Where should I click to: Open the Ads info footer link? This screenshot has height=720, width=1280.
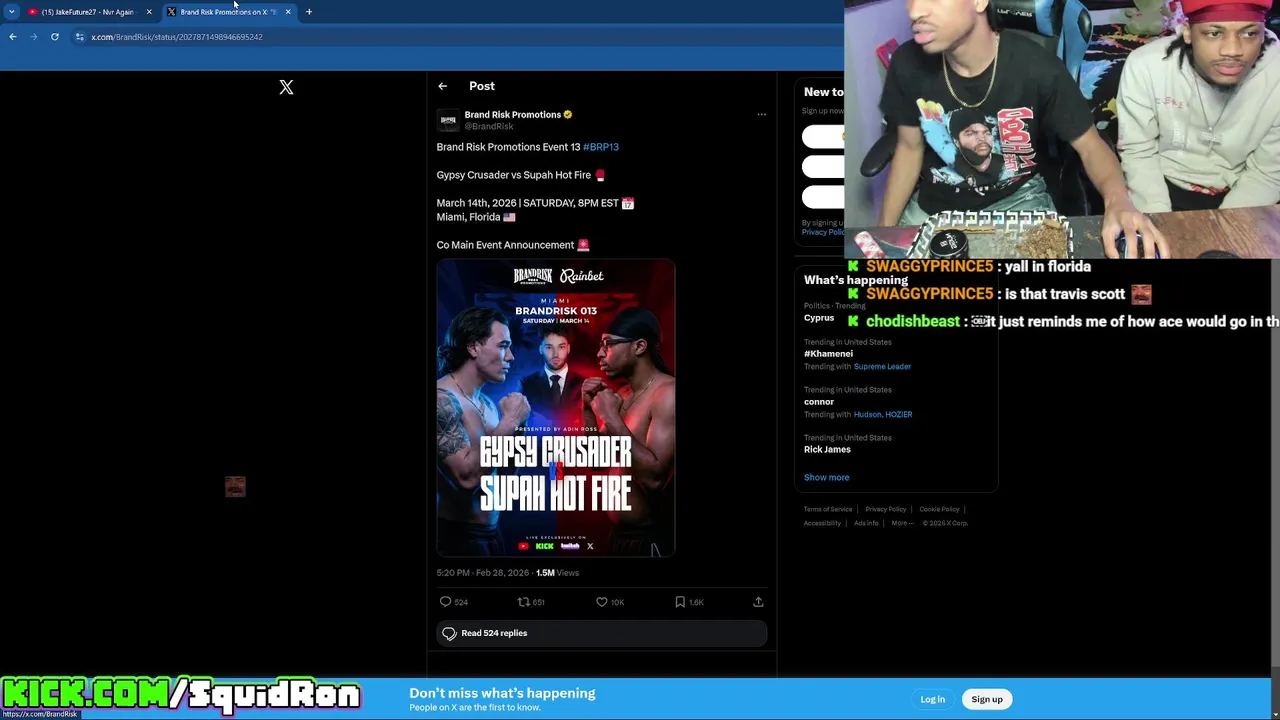(x=866, y=523)
